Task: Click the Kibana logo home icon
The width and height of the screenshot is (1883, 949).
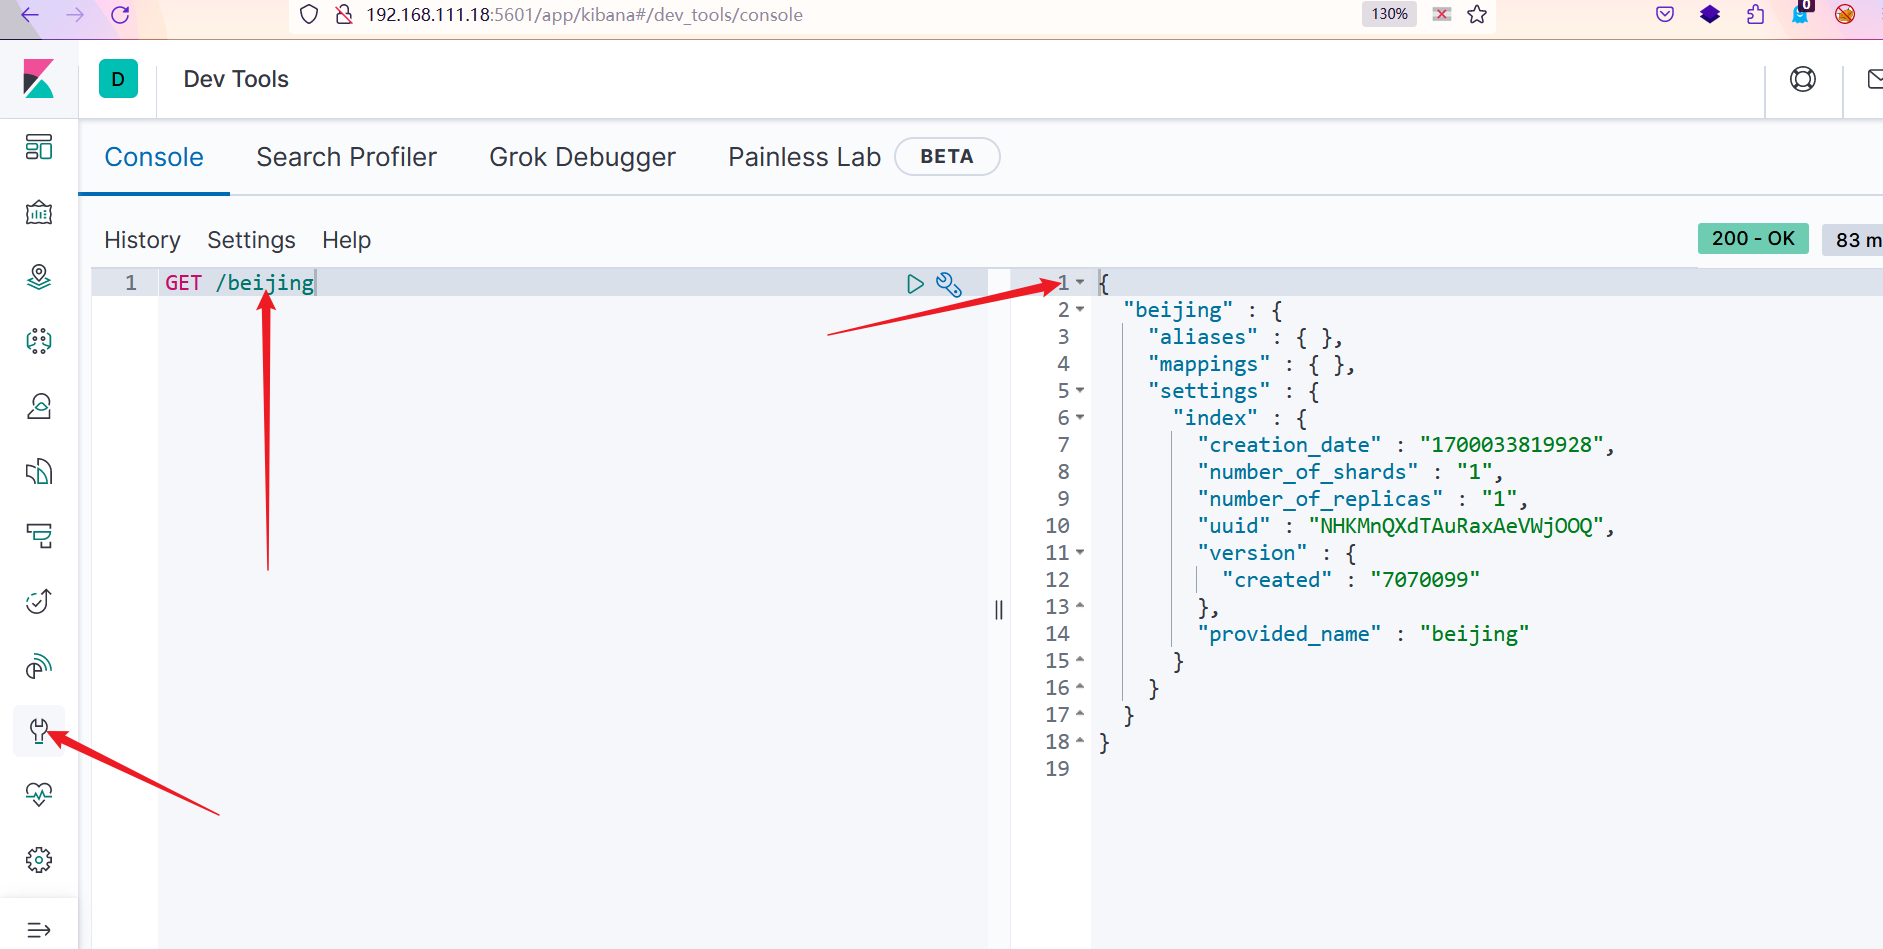Action: (38, 79)
